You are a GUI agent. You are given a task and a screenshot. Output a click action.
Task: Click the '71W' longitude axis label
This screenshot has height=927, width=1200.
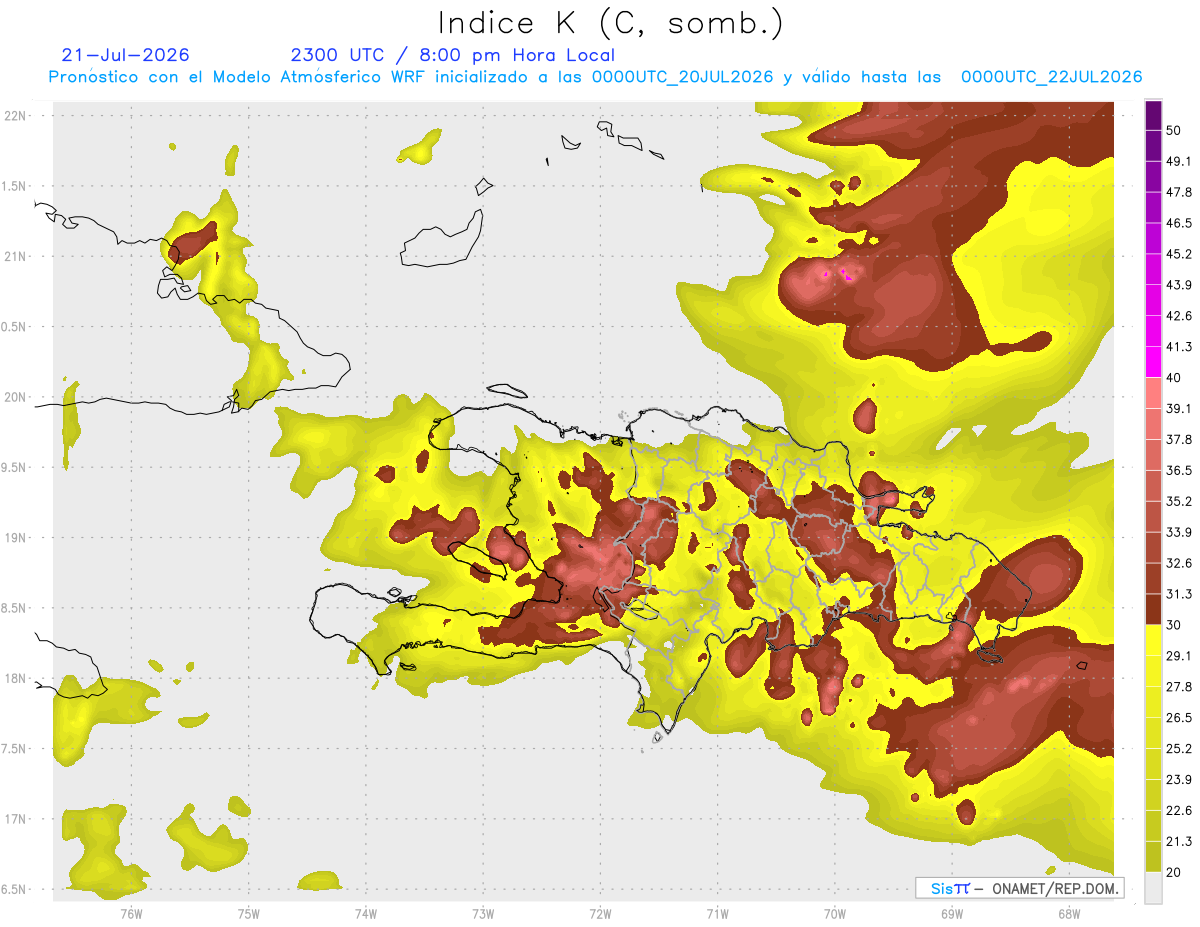[x=717, y=914]
